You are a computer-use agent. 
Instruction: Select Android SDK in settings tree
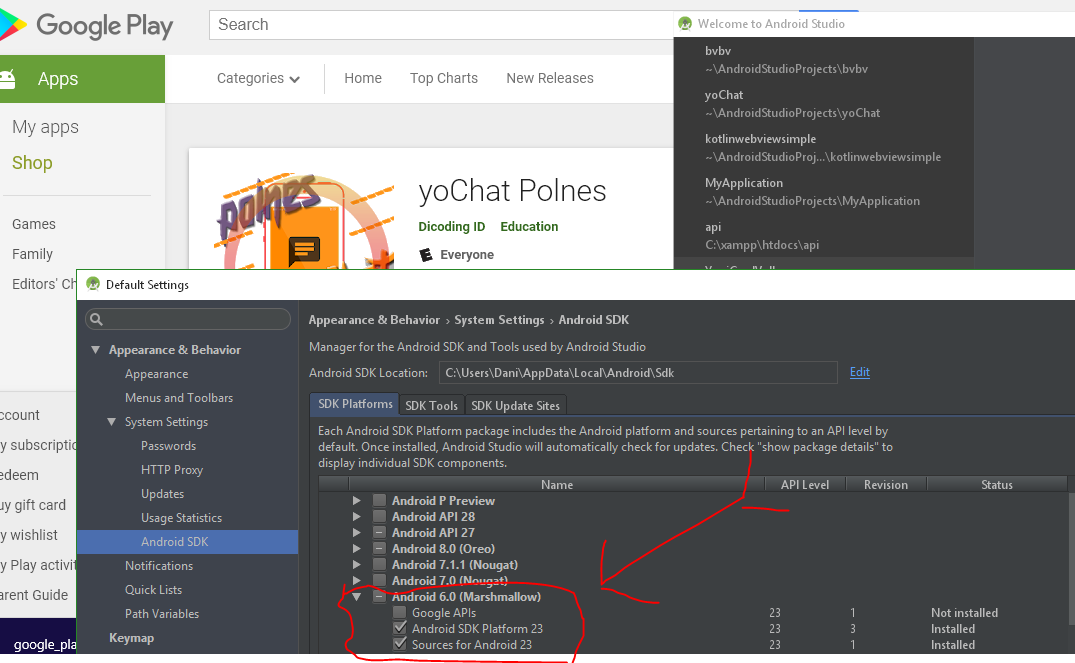tap(187, 542)
